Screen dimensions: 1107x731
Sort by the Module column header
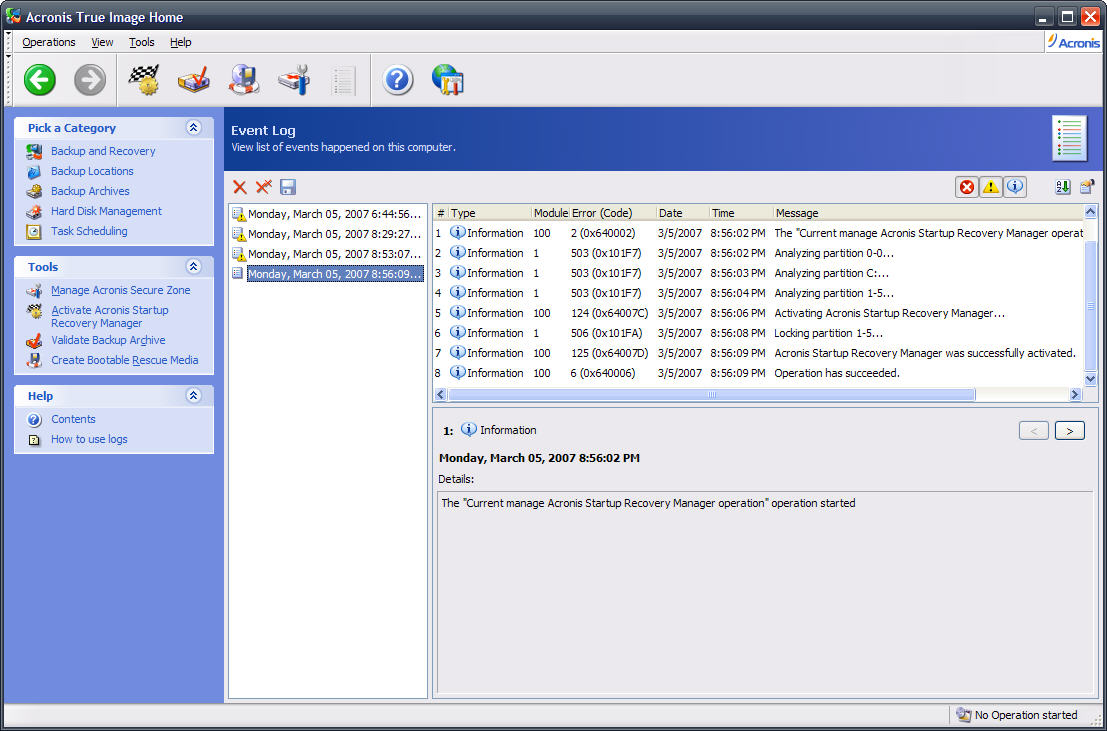pos(550,213)
